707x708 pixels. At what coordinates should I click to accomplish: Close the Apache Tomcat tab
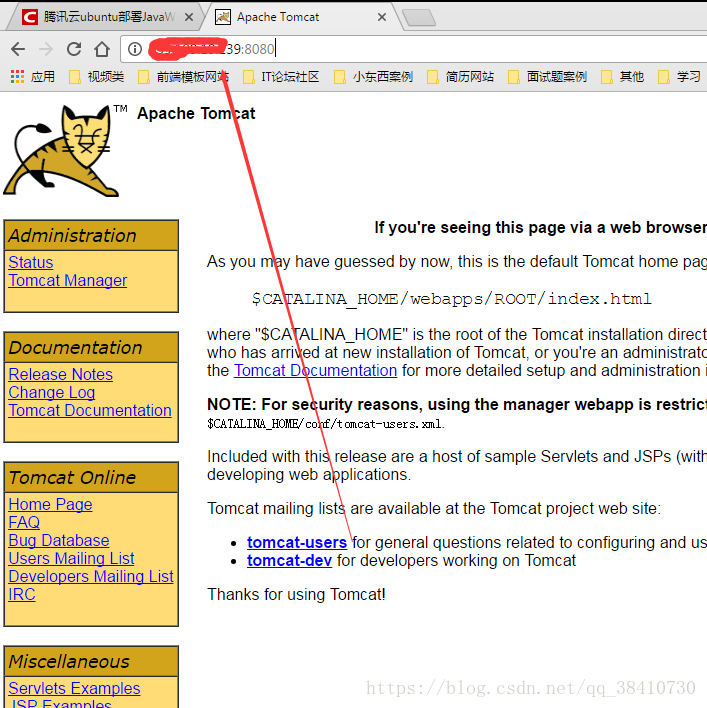[x=382, y=17]
